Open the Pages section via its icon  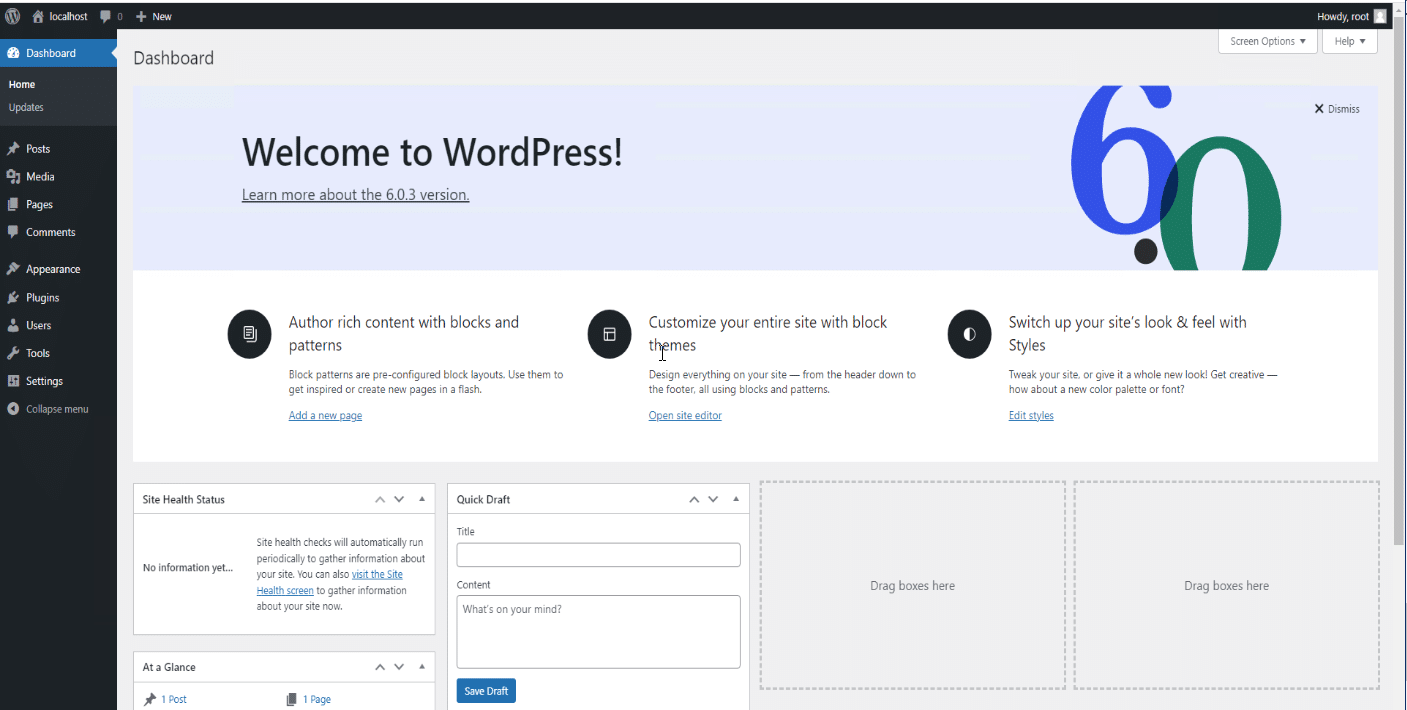pos(14,204)
